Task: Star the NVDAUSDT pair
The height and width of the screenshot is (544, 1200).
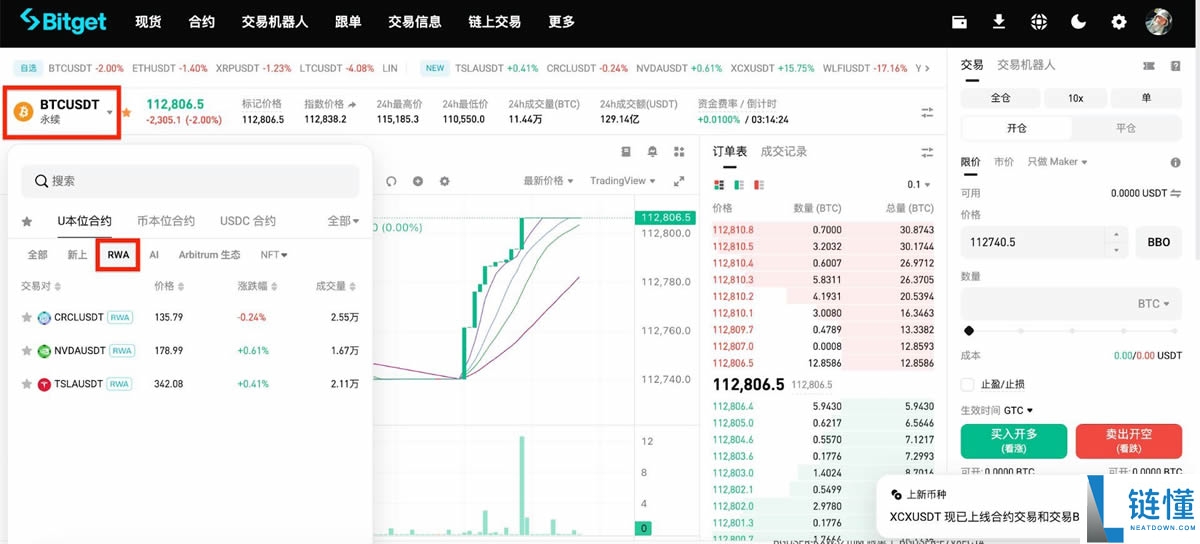Action: [27, 351]
